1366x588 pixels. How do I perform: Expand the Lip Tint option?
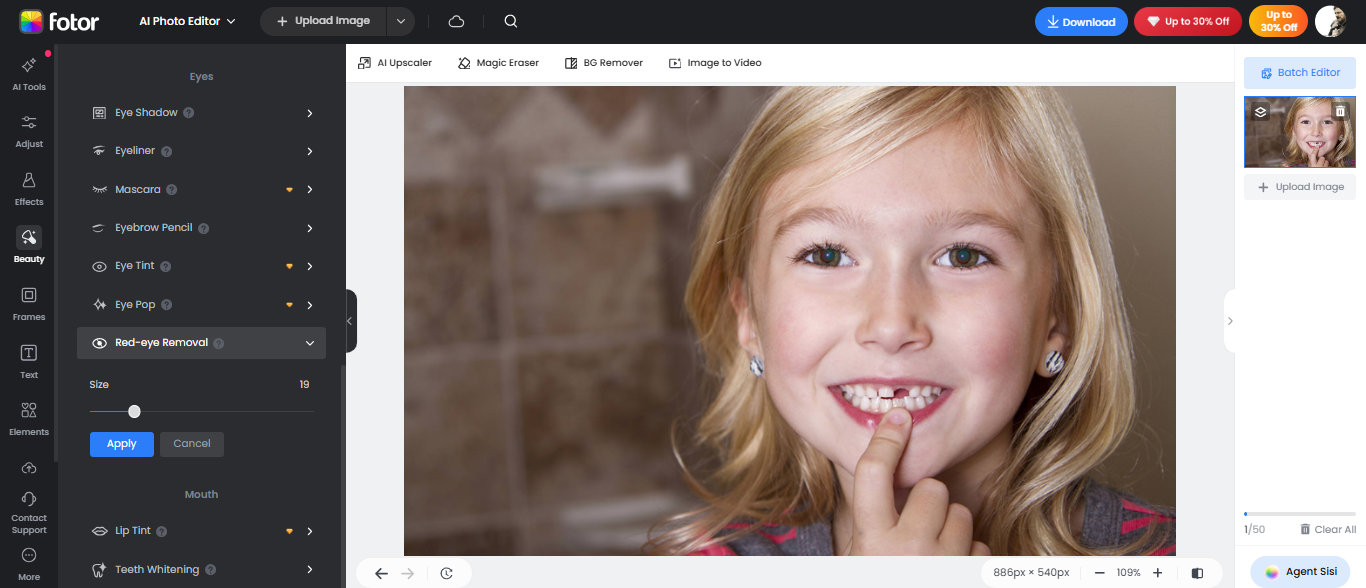[x=310, y=531]
